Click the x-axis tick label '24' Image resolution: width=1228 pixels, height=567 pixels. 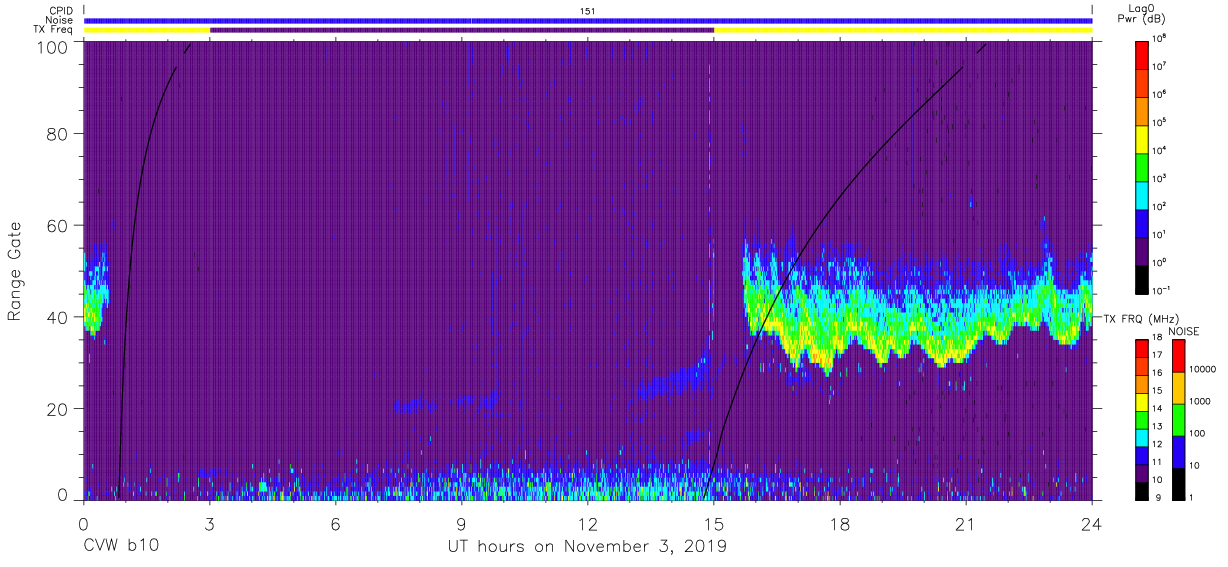coord(1092,523)
